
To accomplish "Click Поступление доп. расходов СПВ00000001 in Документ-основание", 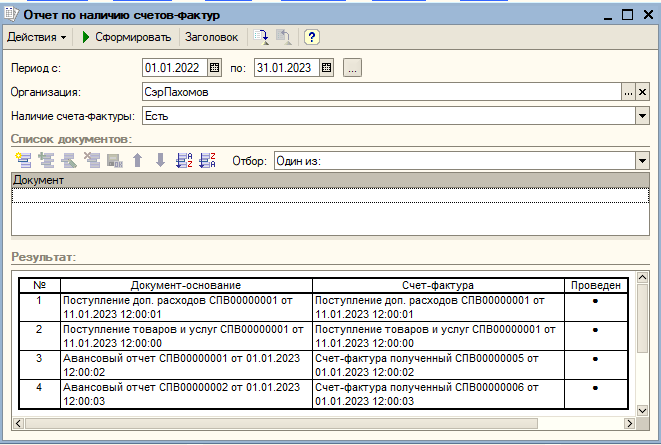I will click(186, 307).
